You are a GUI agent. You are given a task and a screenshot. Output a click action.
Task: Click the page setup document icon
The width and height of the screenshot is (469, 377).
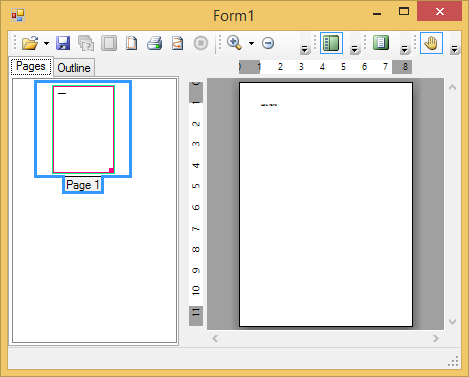pyautogui.click(x=131, y=43)
